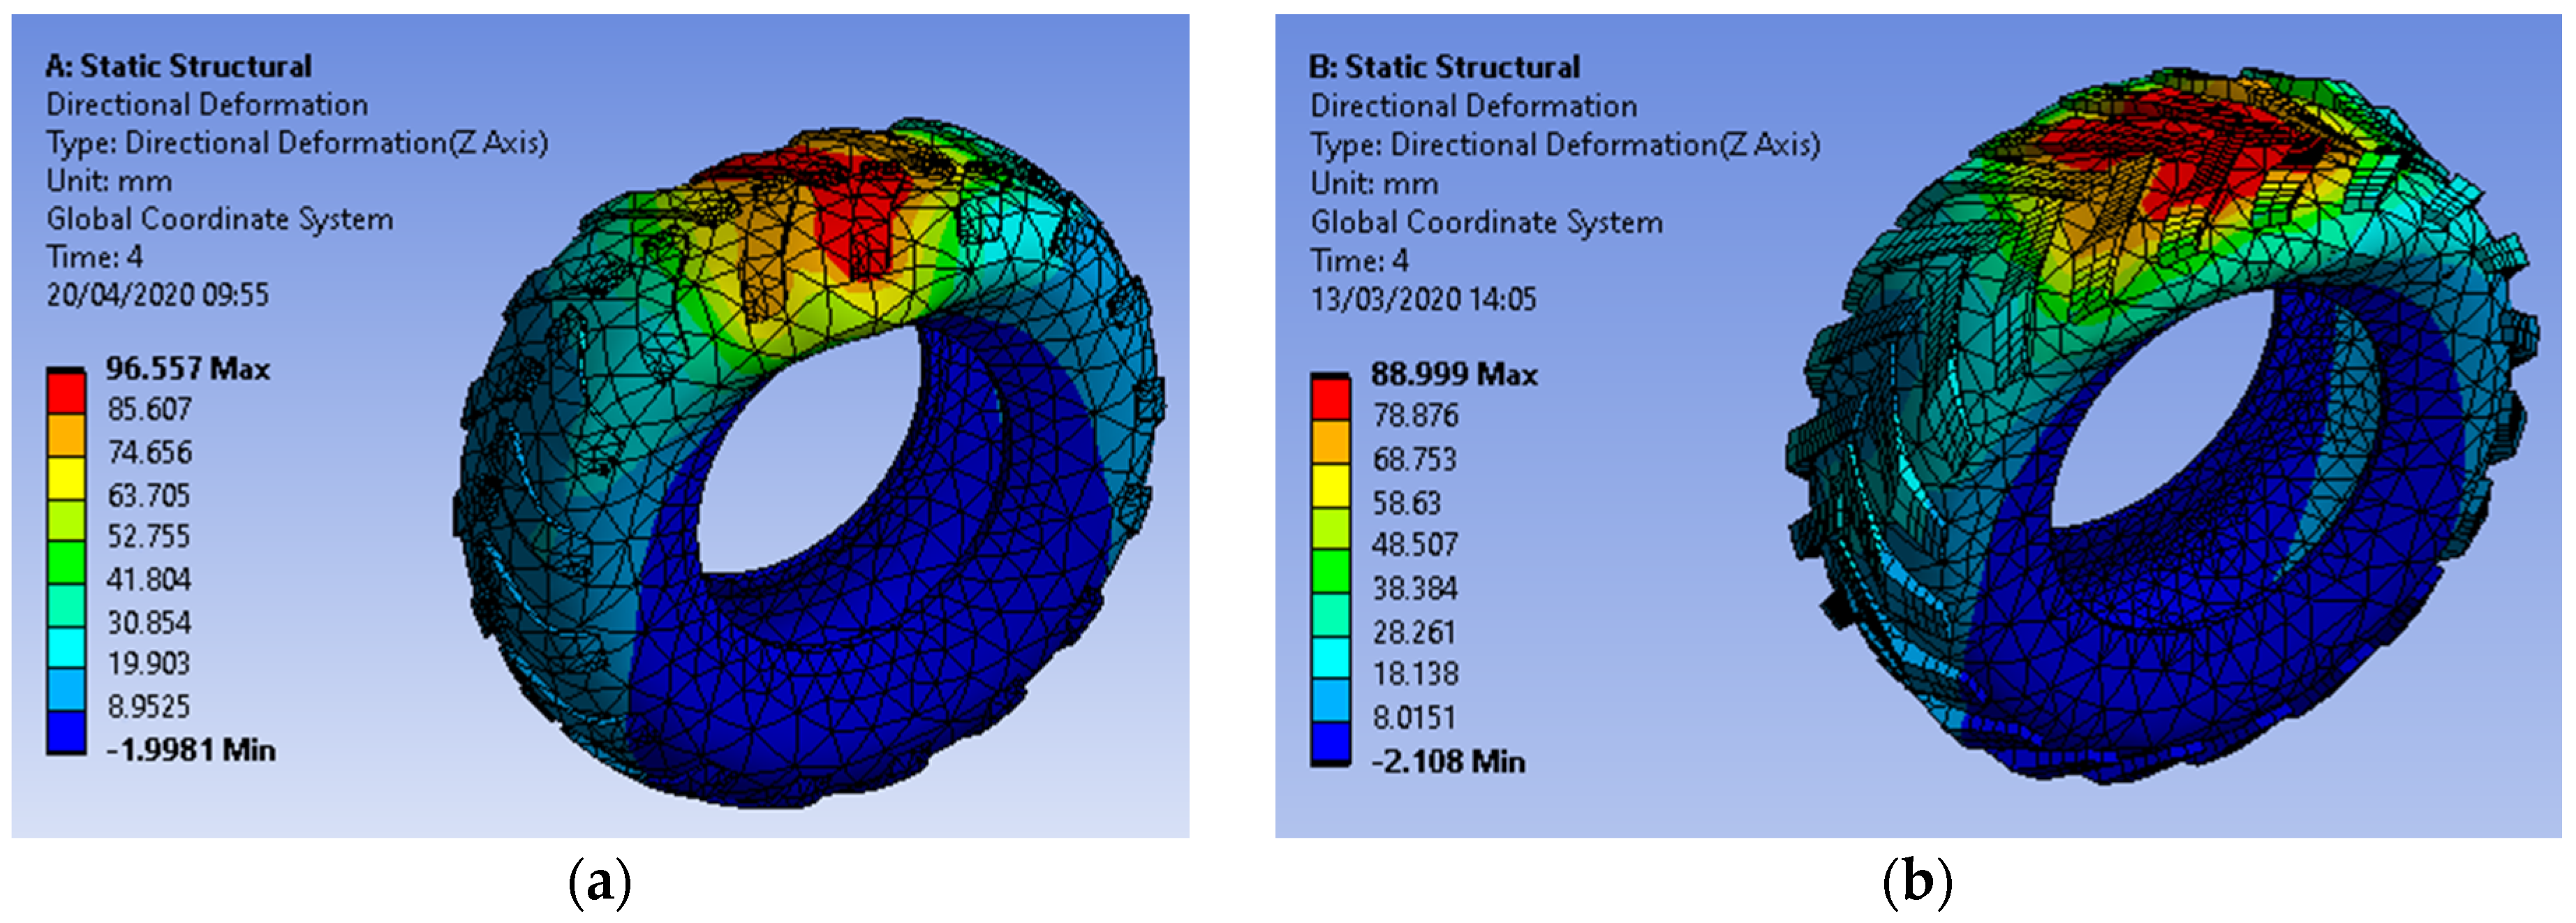The image size is (2576, 923).
Task: Click the 52.755 legend value
Action: pyautogui.click(x=148, y=537)
